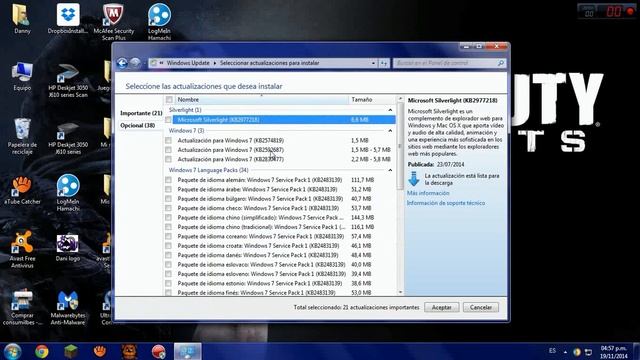Open aTube Catcher taskbar icon
The height and width of the screenshot is (360, 640).
pos(100,351)
